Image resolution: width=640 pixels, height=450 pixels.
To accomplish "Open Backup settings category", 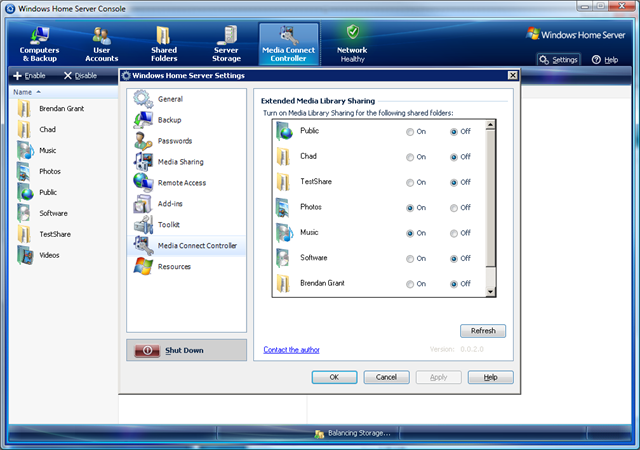I will click(186, 120).
